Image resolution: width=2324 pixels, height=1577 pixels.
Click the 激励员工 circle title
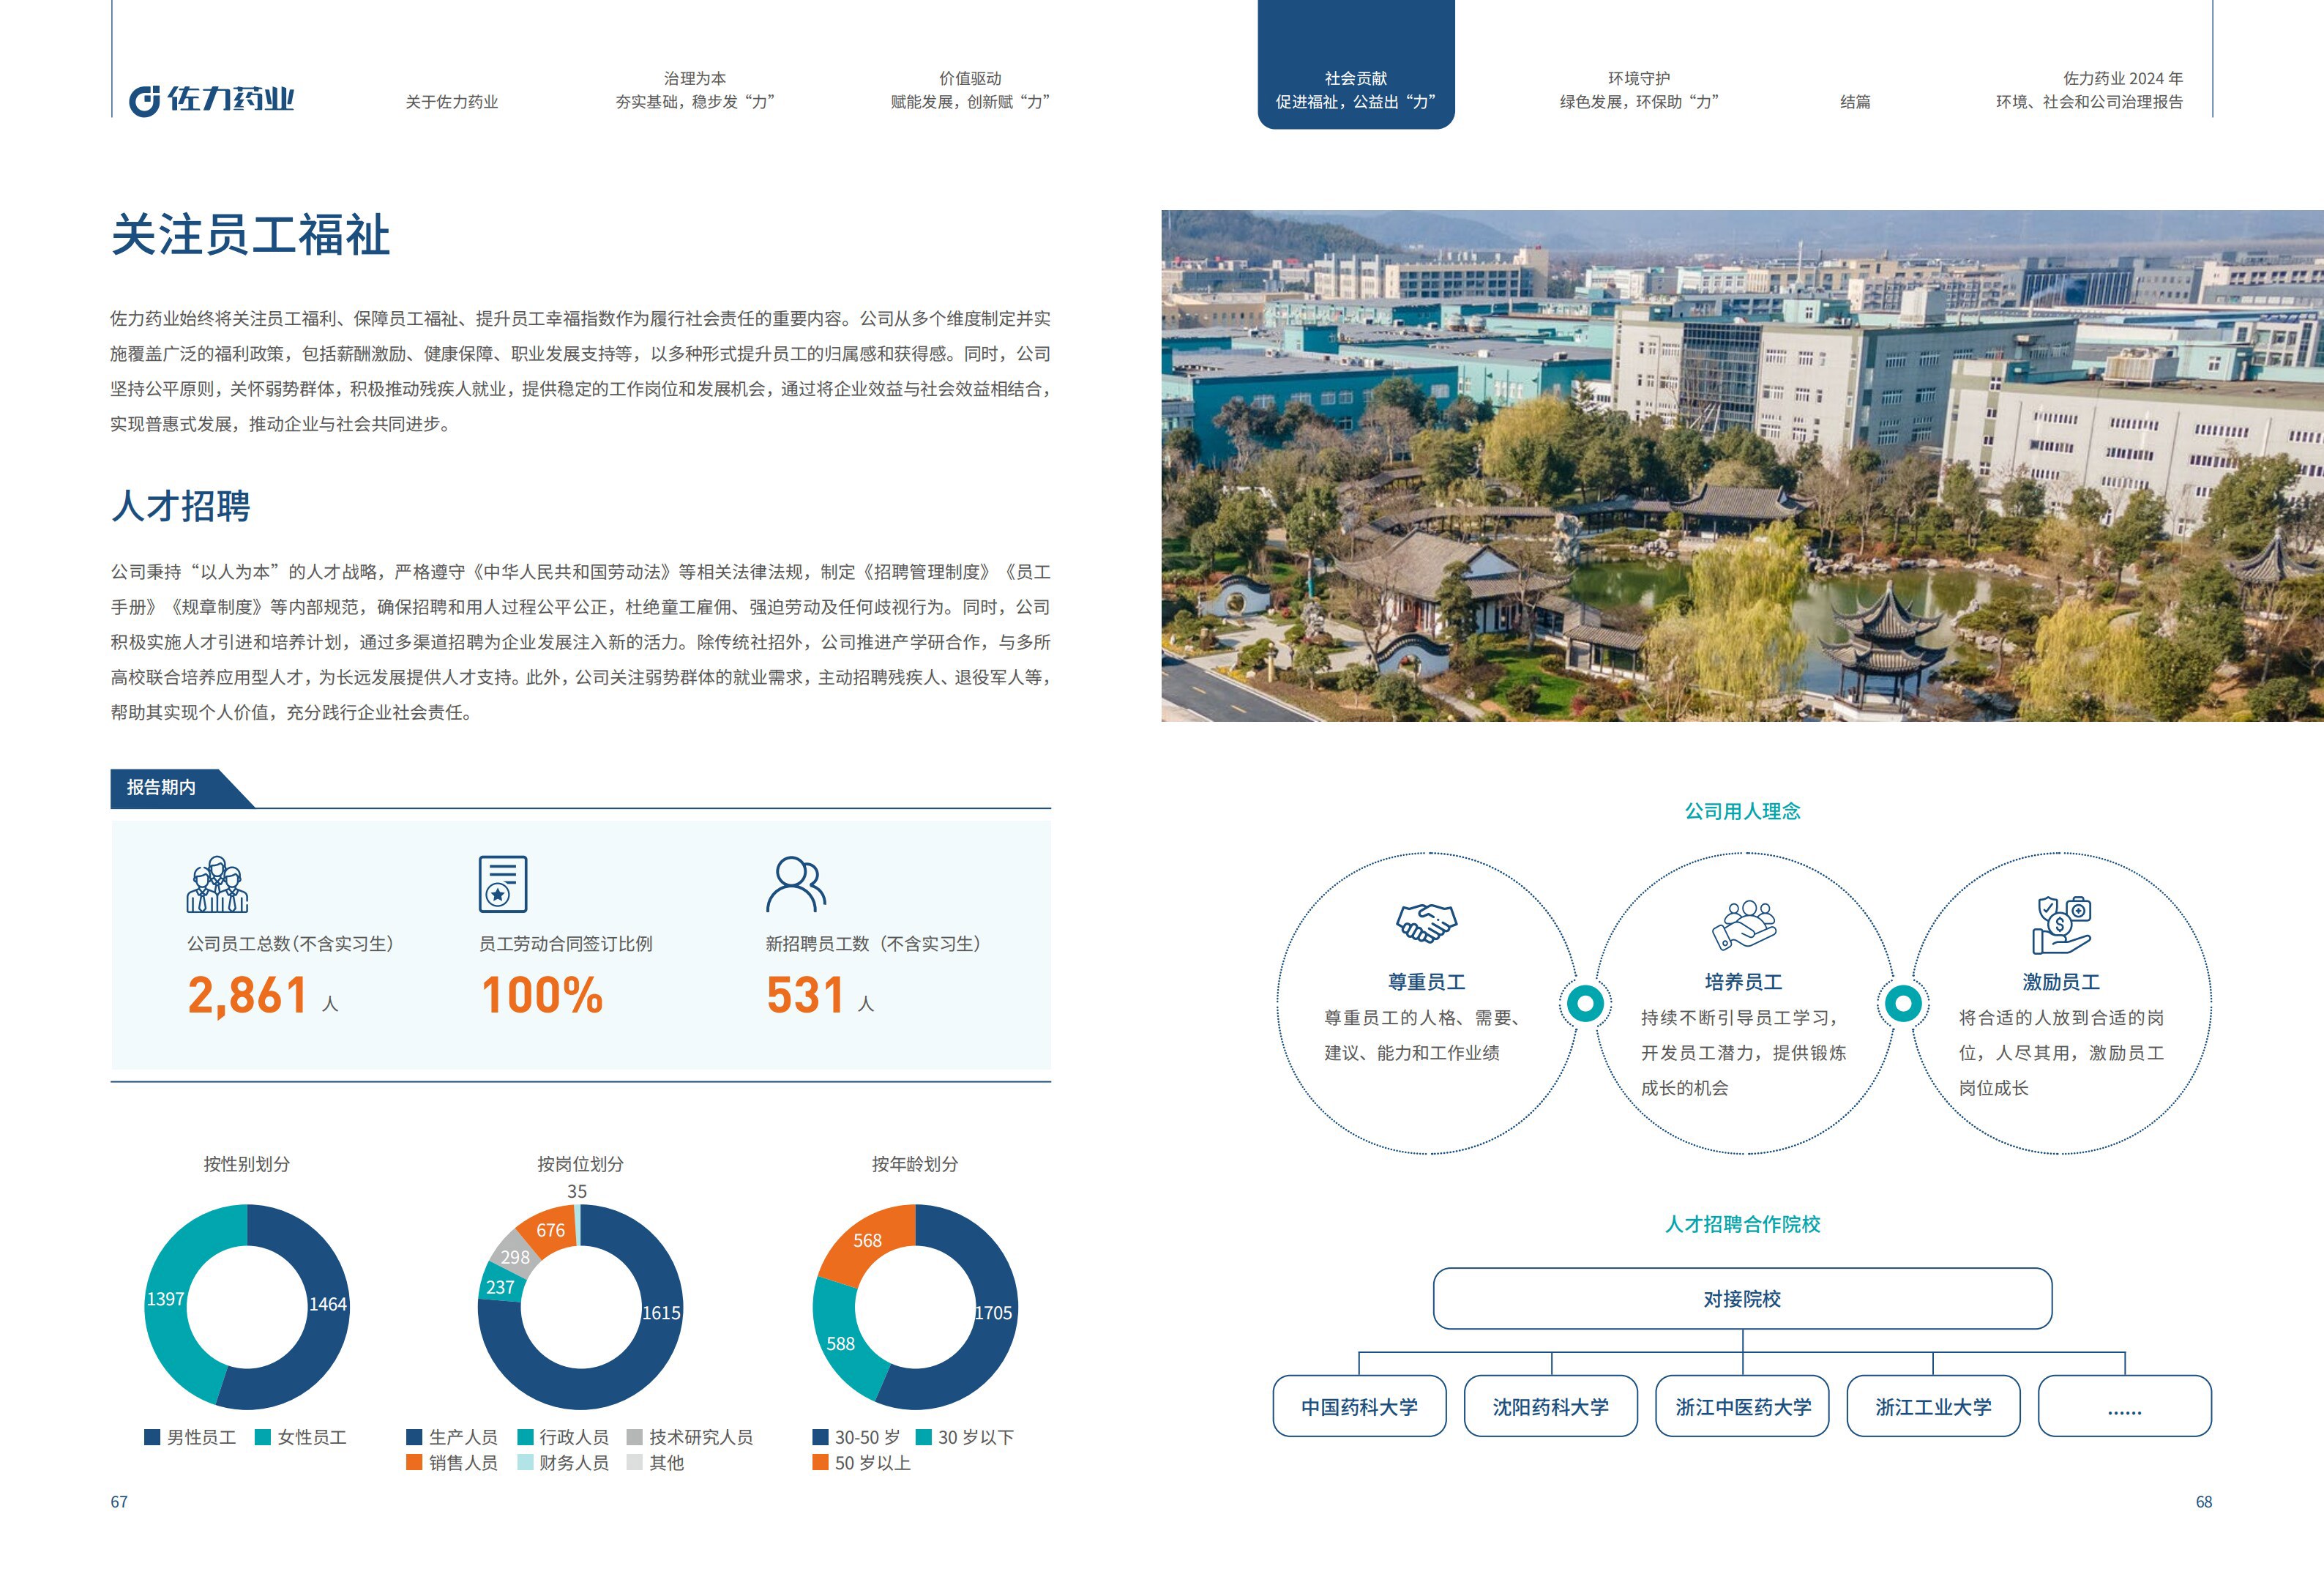click(x=2061, y=982)
